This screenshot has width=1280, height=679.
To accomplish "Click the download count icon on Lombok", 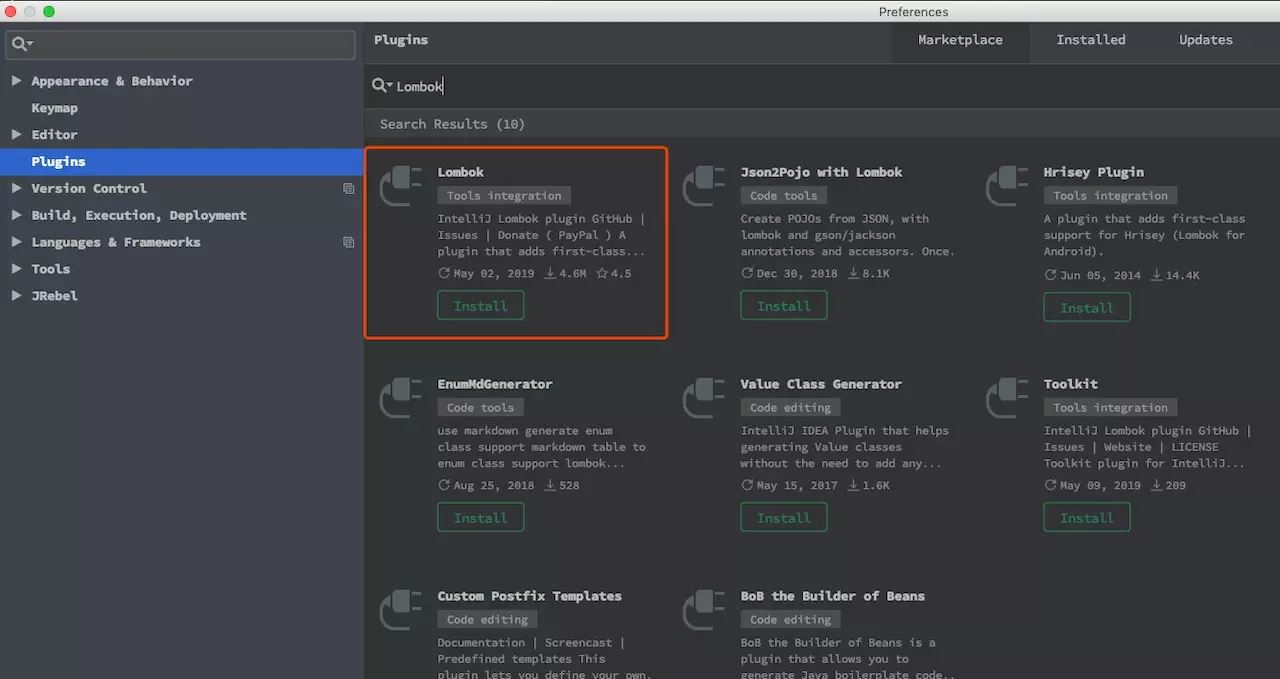I will coord(550,273).
